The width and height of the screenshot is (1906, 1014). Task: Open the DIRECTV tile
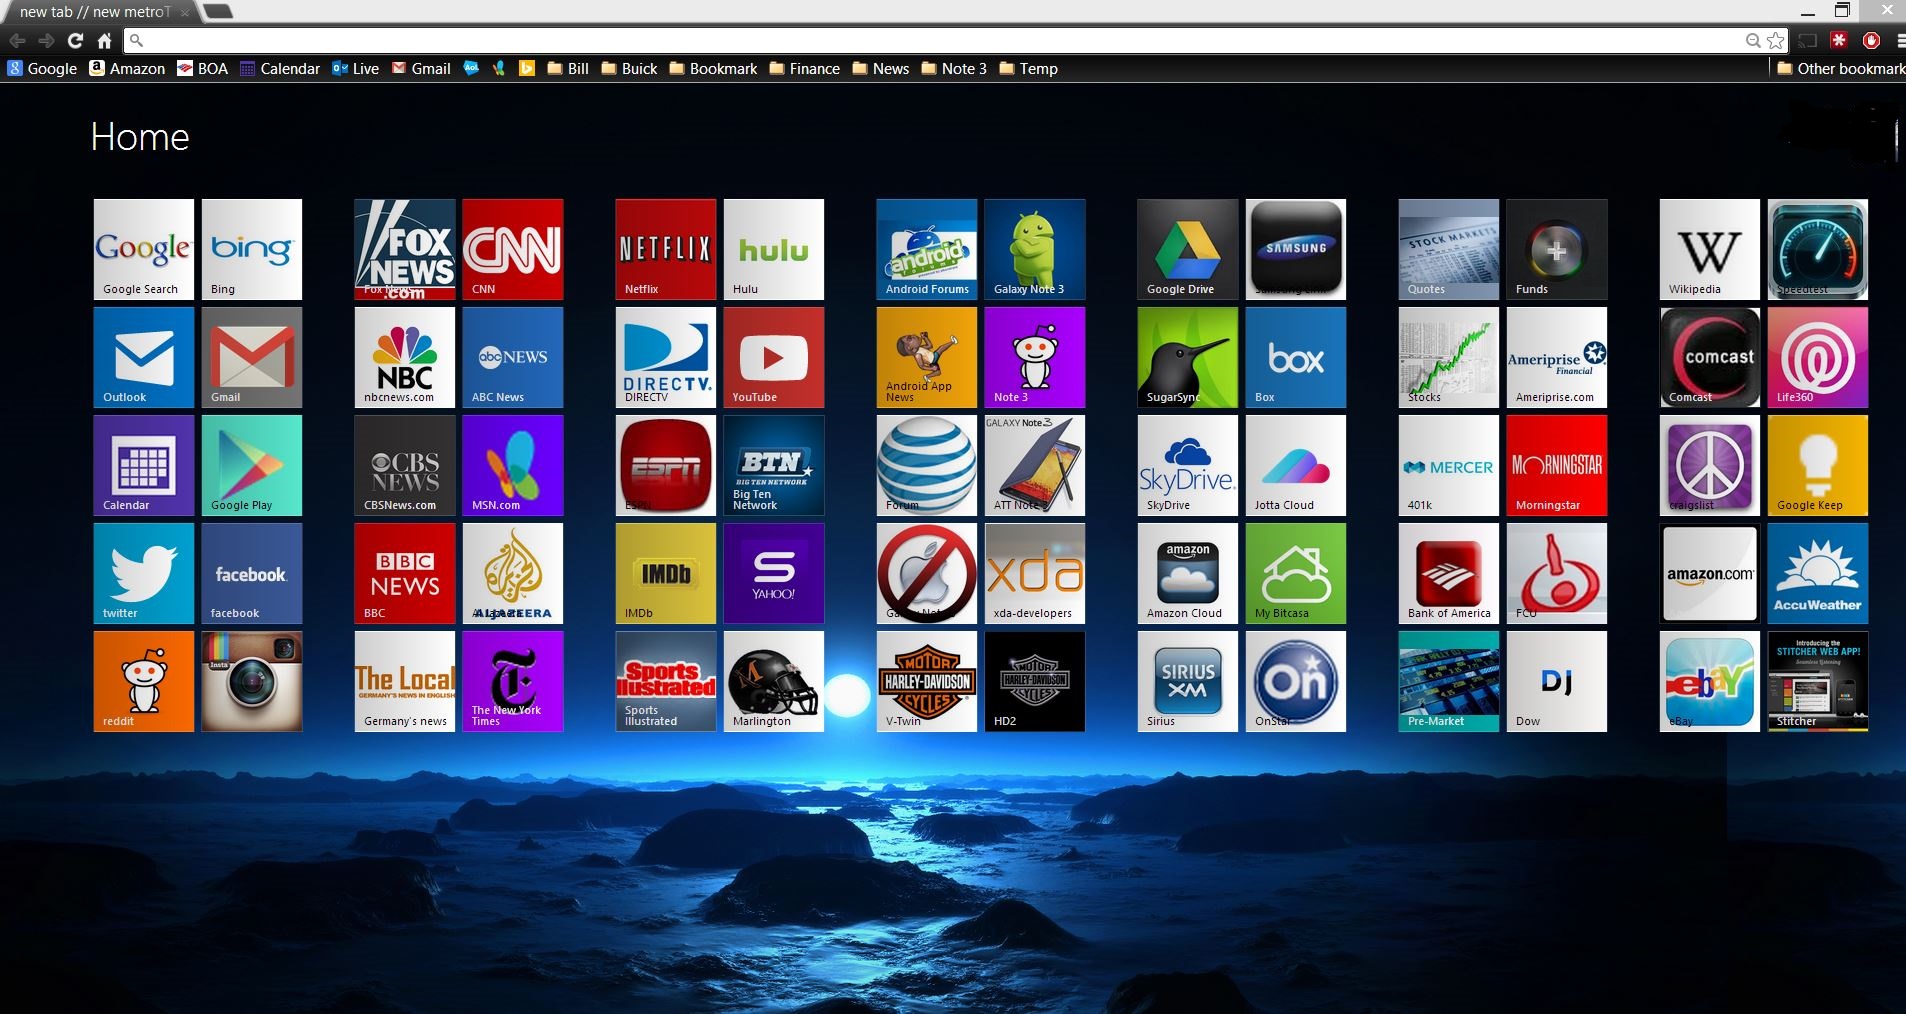pyautogui.click(x=666, y=357)
